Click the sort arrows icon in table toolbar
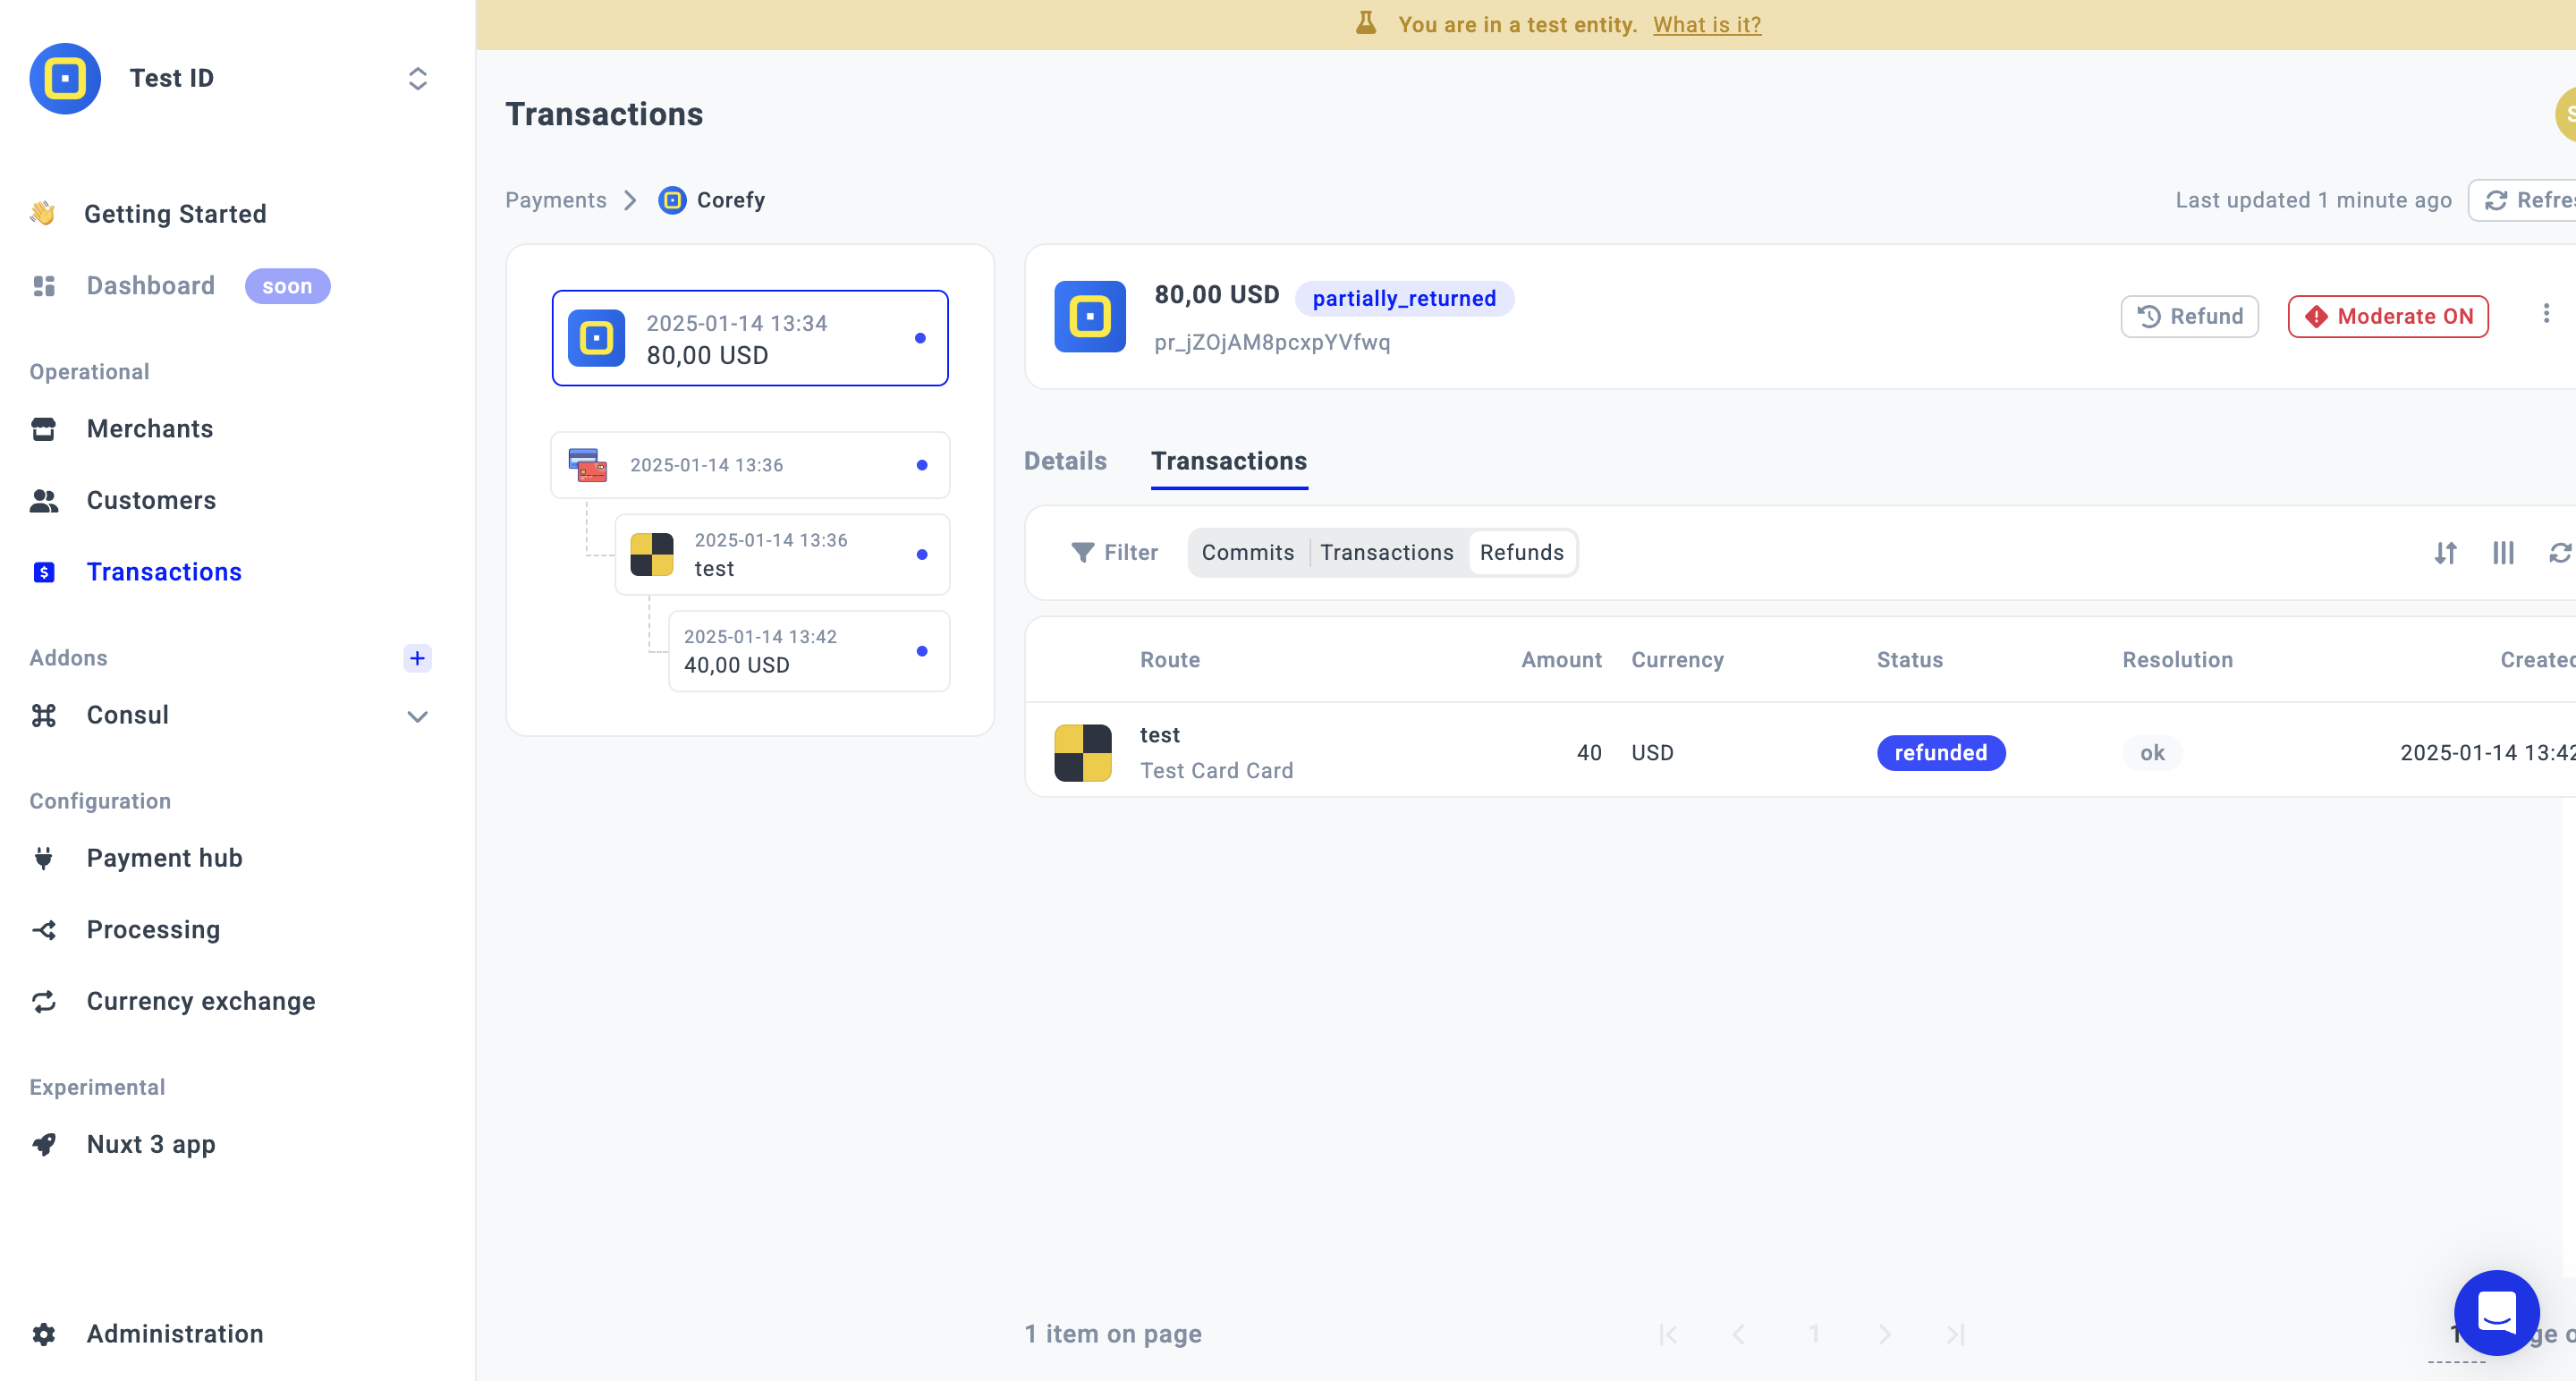 pos(2445,553)
